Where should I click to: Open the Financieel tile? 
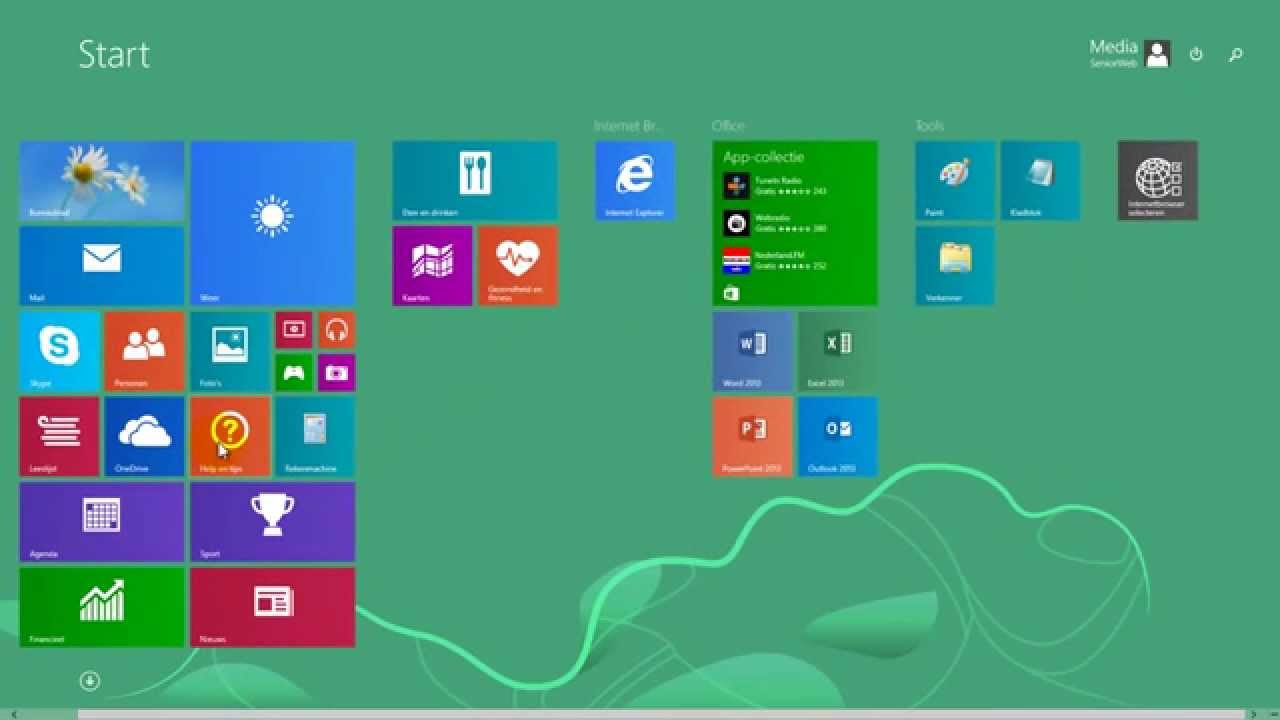click(102, 607)
